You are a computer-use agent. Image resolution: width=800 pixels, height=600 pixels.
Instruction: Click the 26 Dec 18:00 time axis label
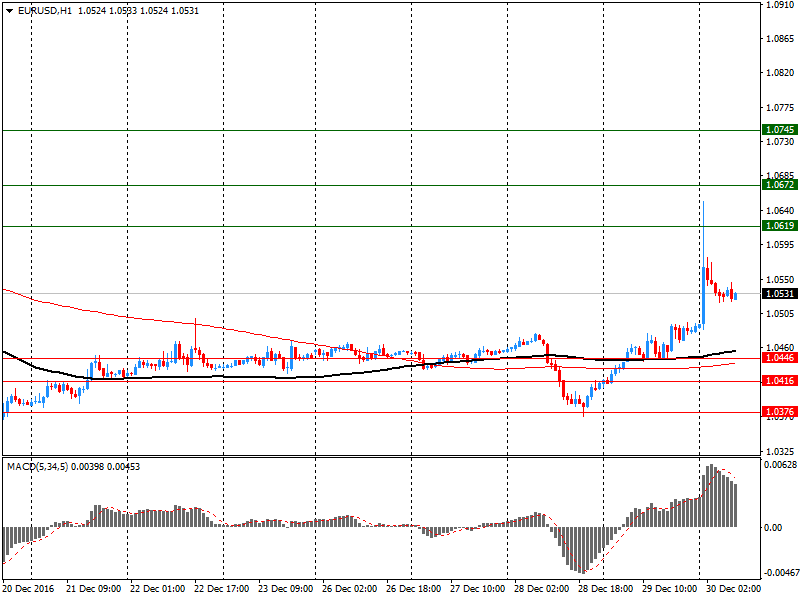(x=414, y=589)
